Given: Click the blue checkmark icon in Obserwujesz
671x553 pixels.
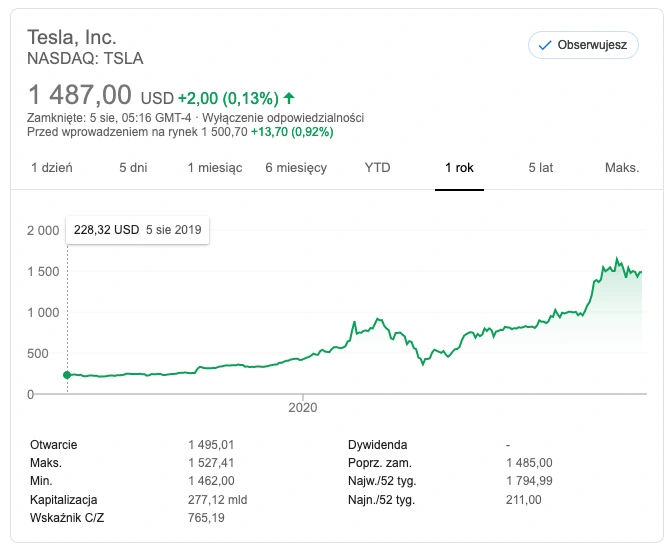Looking at the screenshot, I should [544, 45].
